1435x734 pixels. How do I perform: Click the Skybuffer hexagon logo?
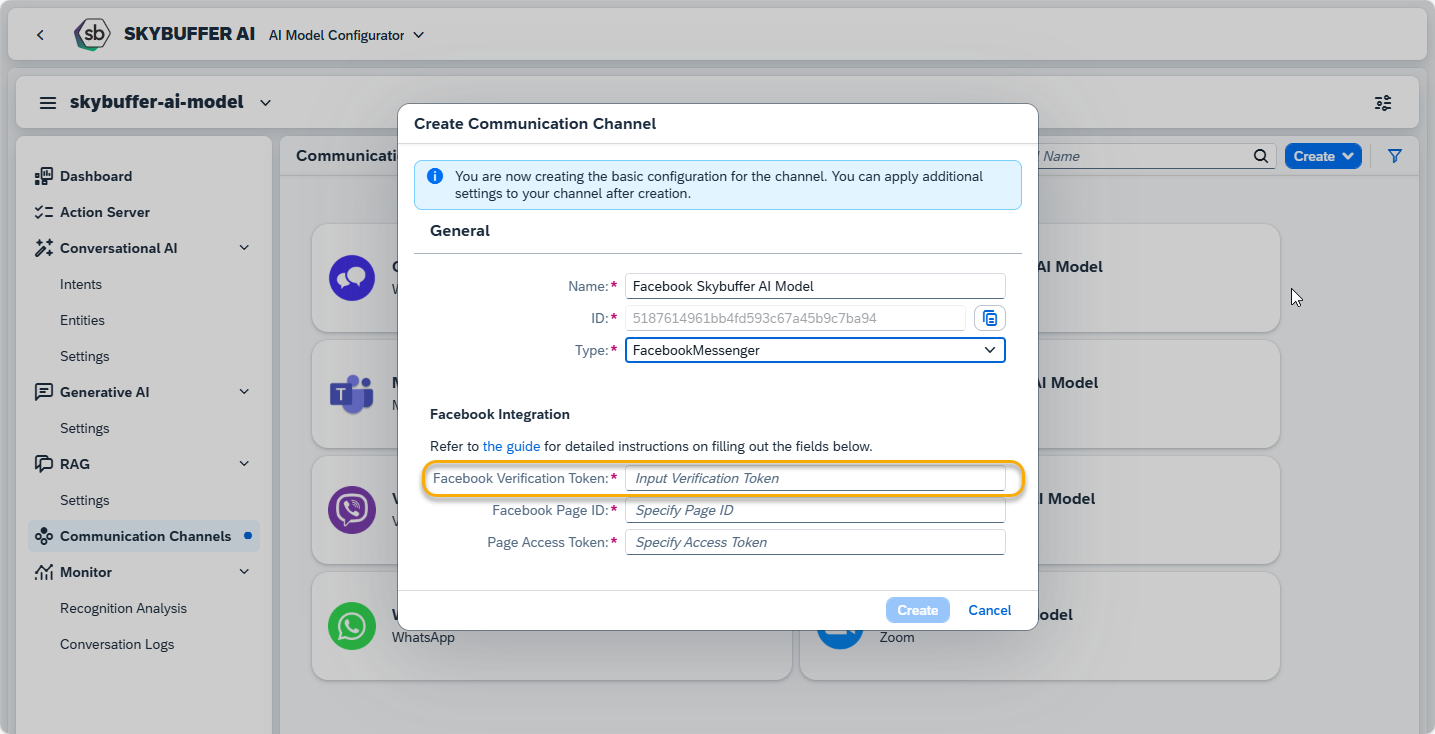[x=93, y=34]
